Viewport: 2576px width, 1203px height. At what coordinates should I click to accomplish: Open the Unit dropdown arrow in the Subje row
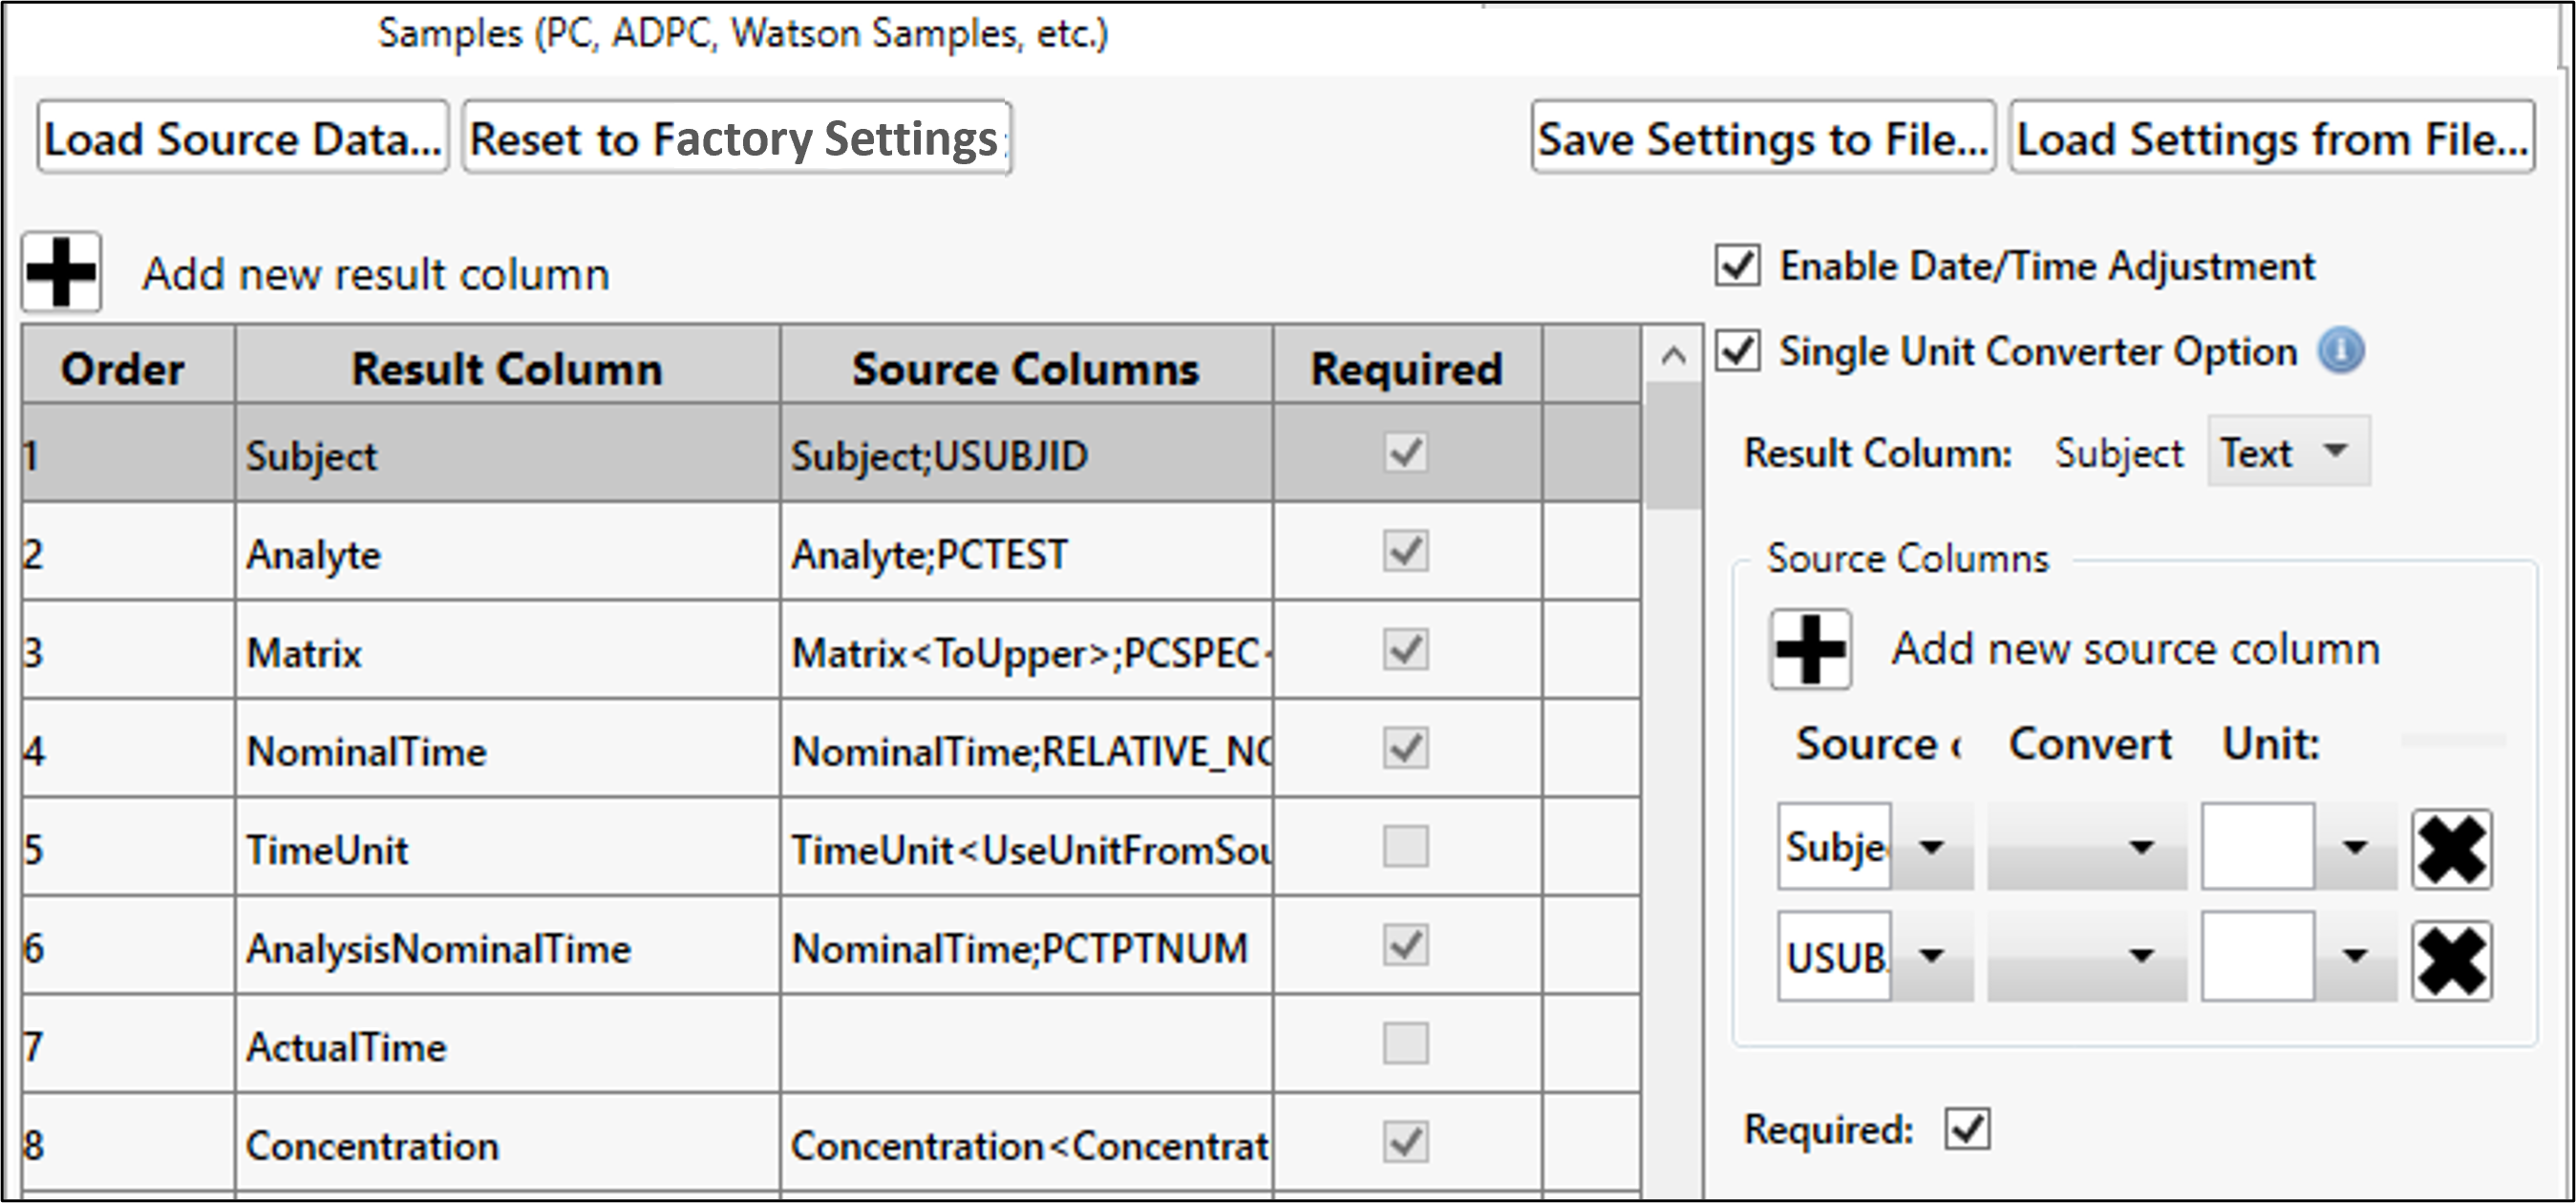point(2356,847)
